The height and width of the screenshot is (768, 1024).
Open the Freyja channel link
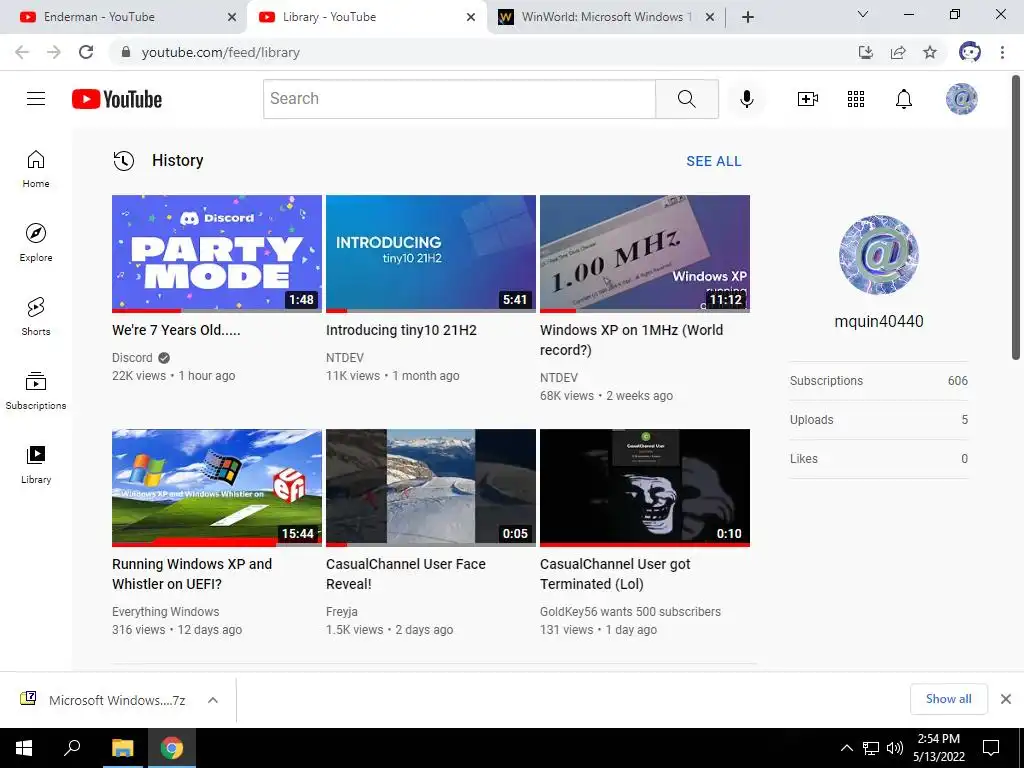[342, 612]
